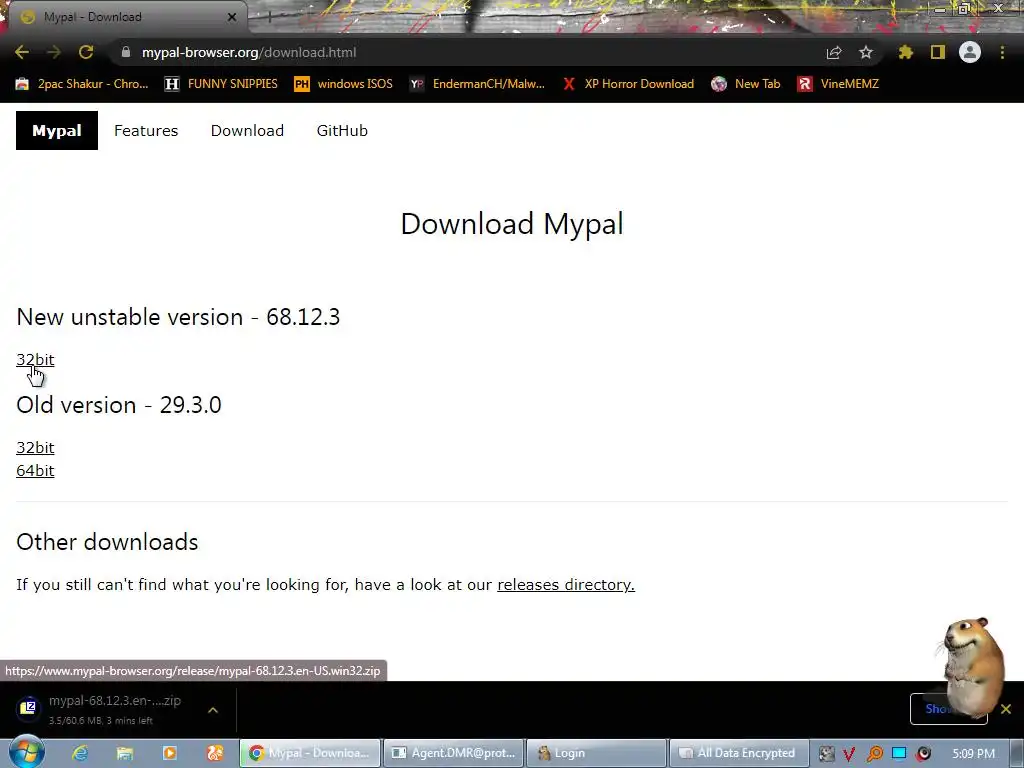Viewport: 1024px width, 768px height.
Task: Open the 2pac Shakur bookmark
Action: click(x=82, y=84)
